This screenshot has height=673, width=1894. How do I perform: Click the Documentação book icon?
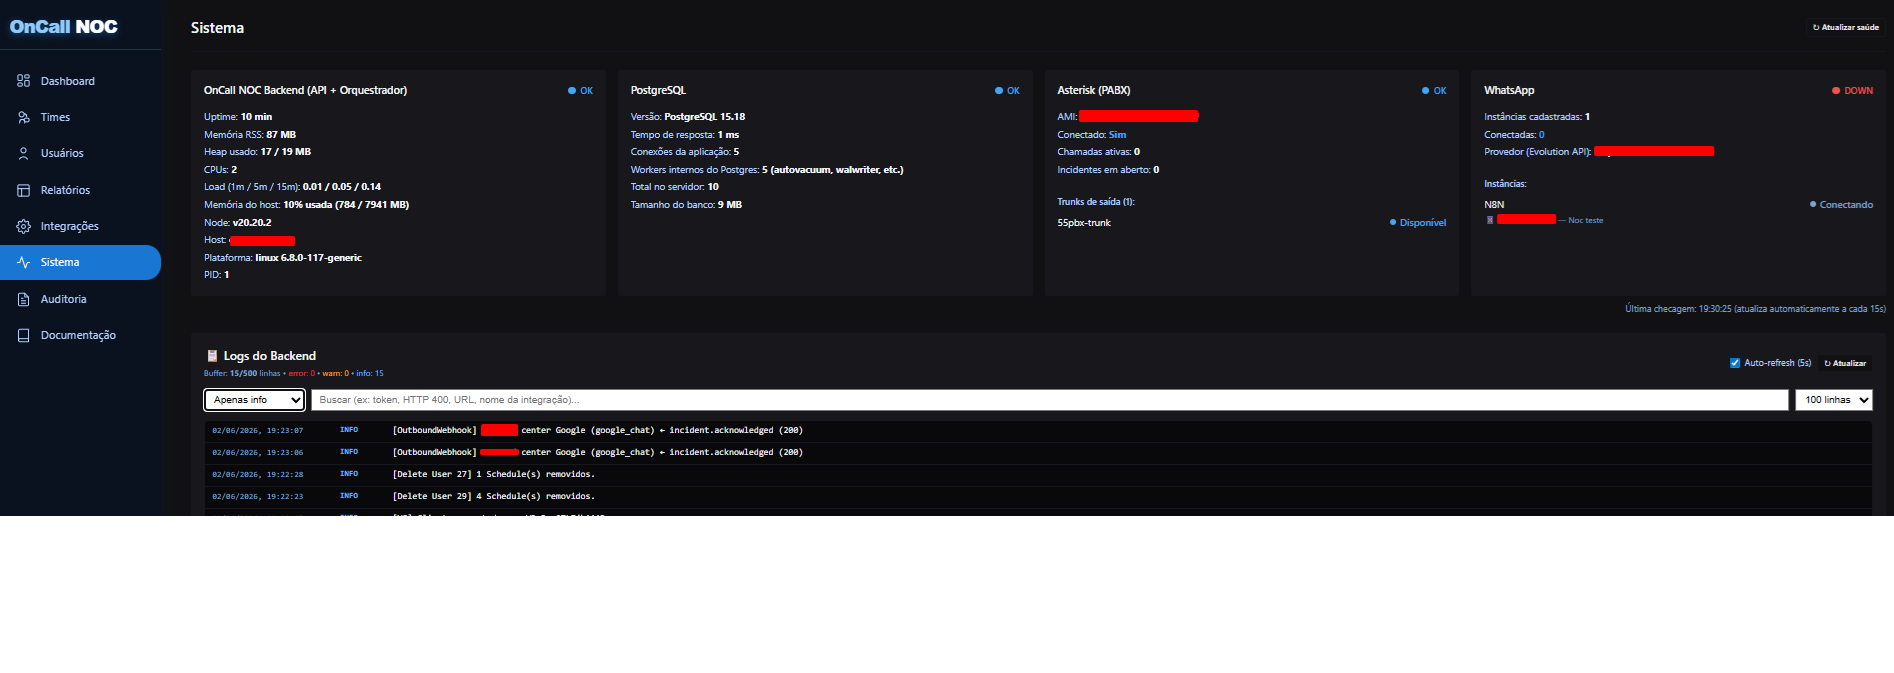click(23, 335)
